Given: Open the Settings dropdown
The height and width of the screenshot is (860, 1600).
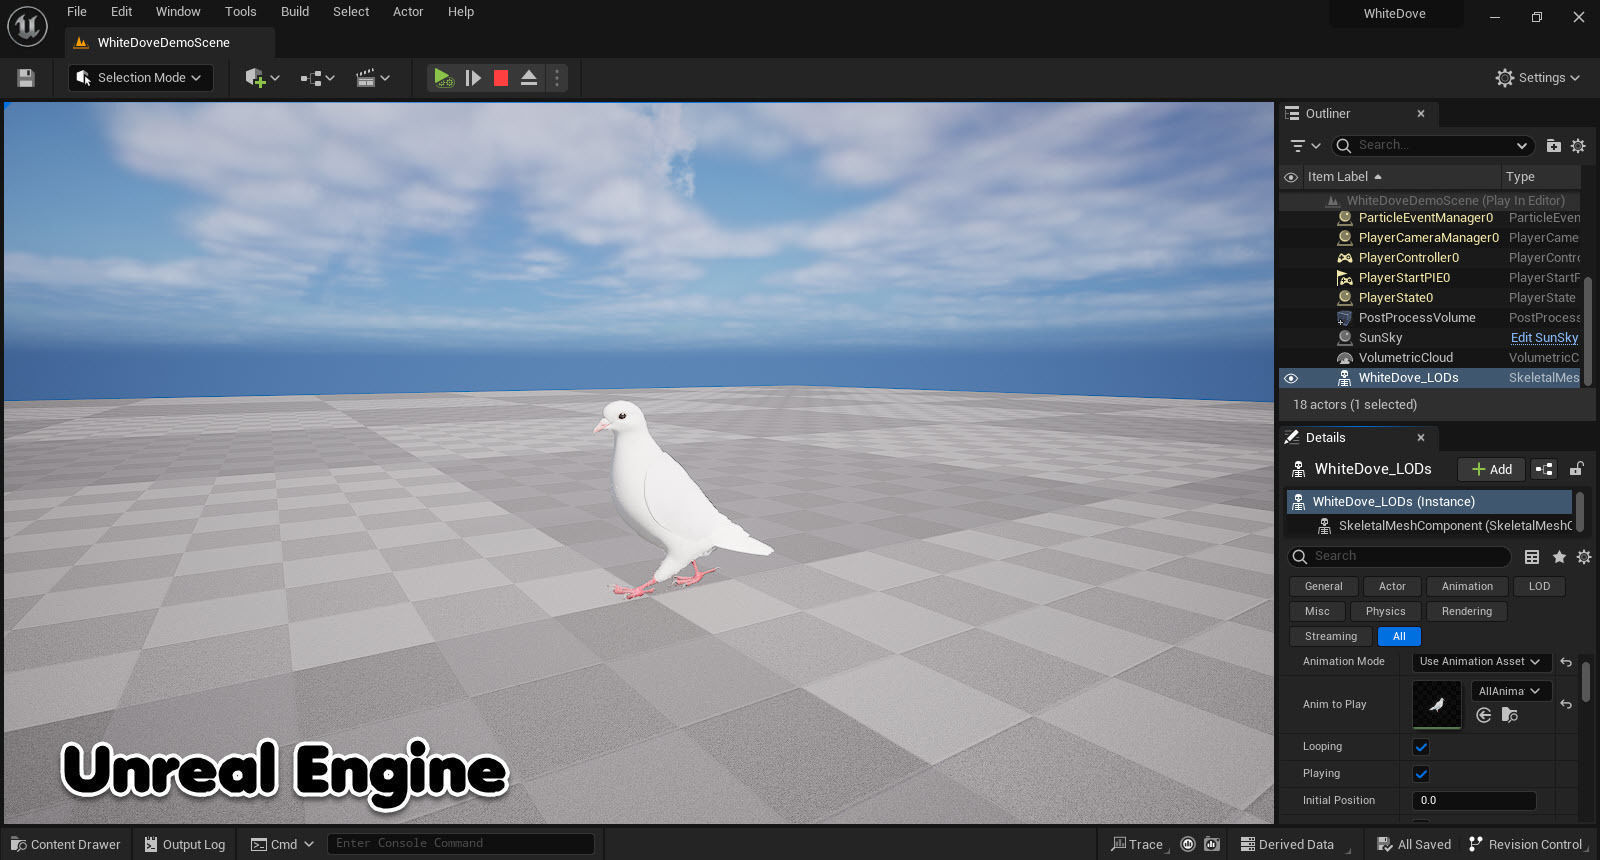Looking at the screenshot, I should pyautogui.click(x=1538, y=78).
